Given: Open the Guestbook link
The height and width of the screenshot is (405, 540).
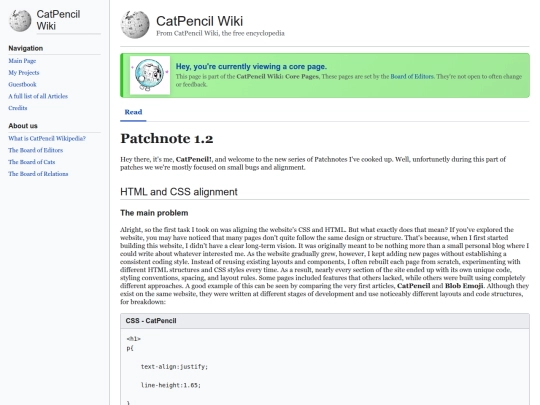Looking at the screenshot, I should coord(22,84).
